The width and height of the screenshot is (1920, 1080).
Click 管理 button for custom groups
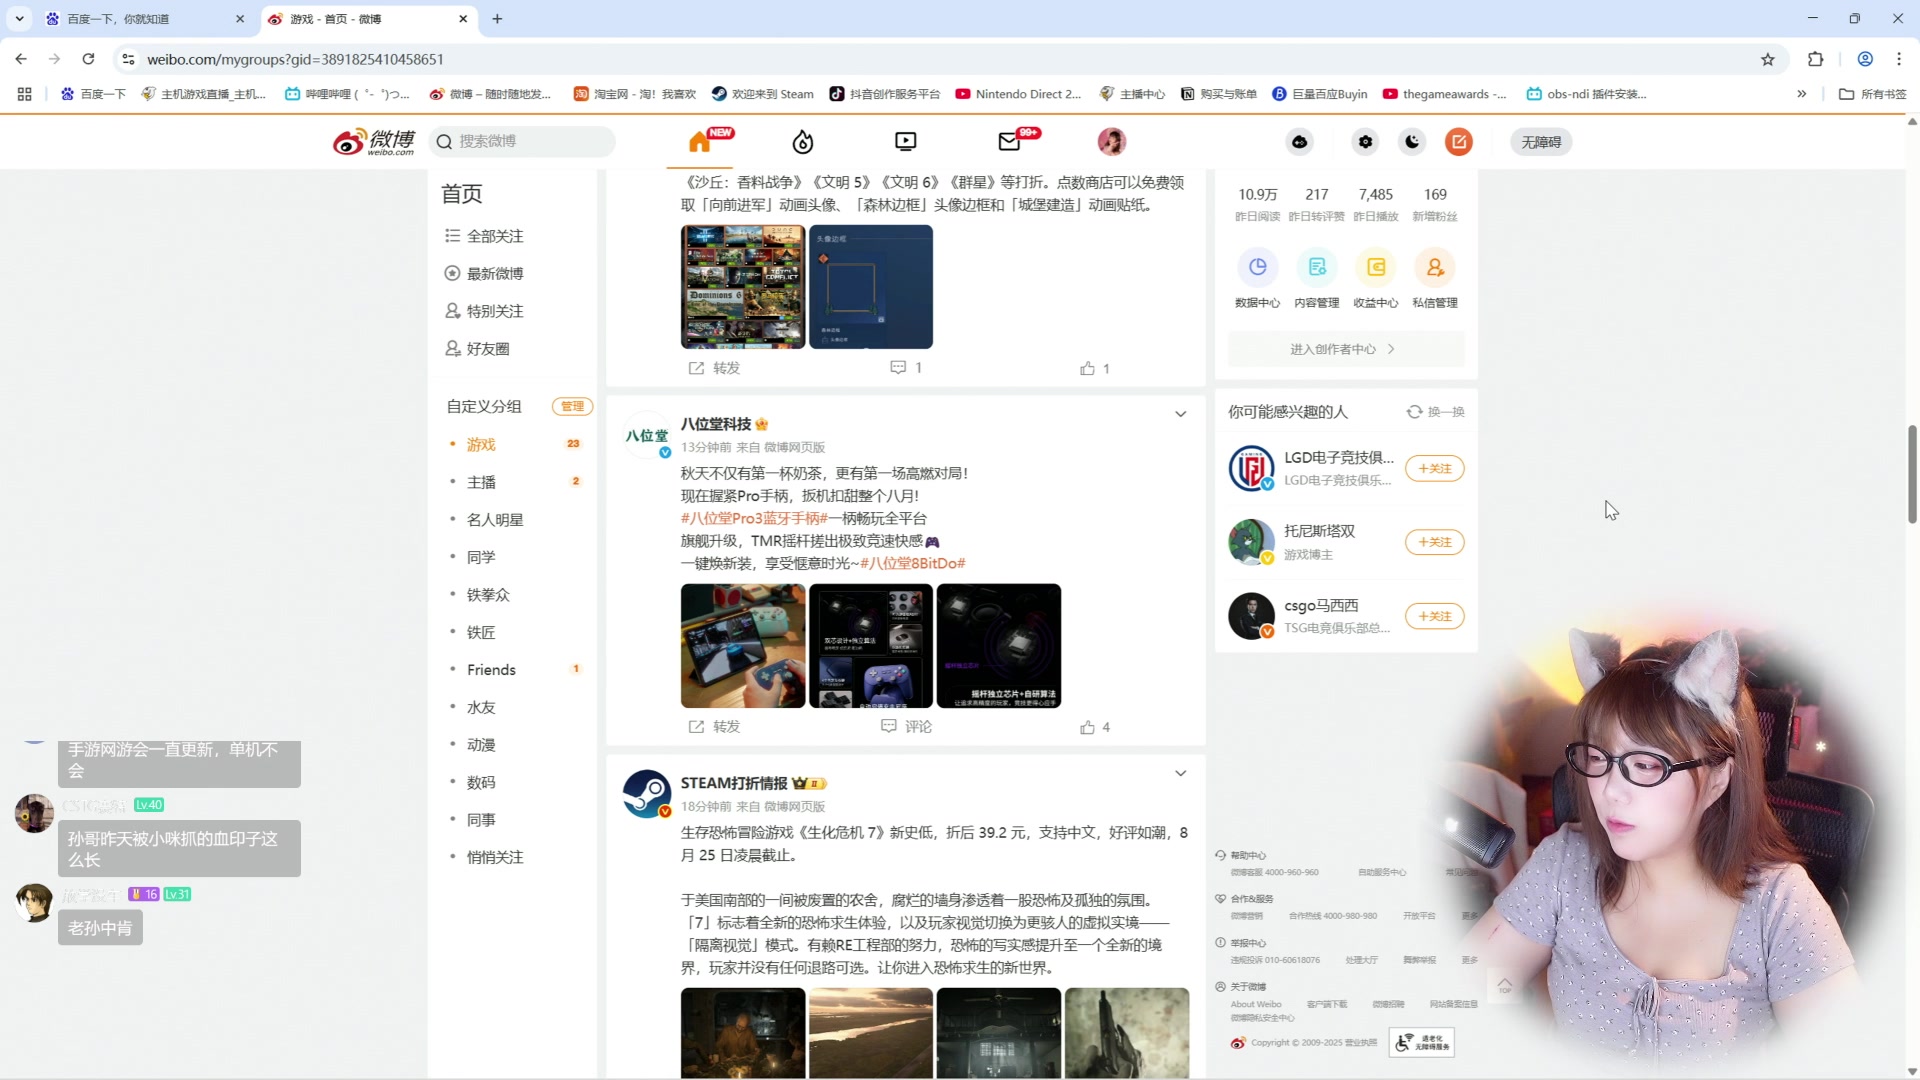point(572,406)
